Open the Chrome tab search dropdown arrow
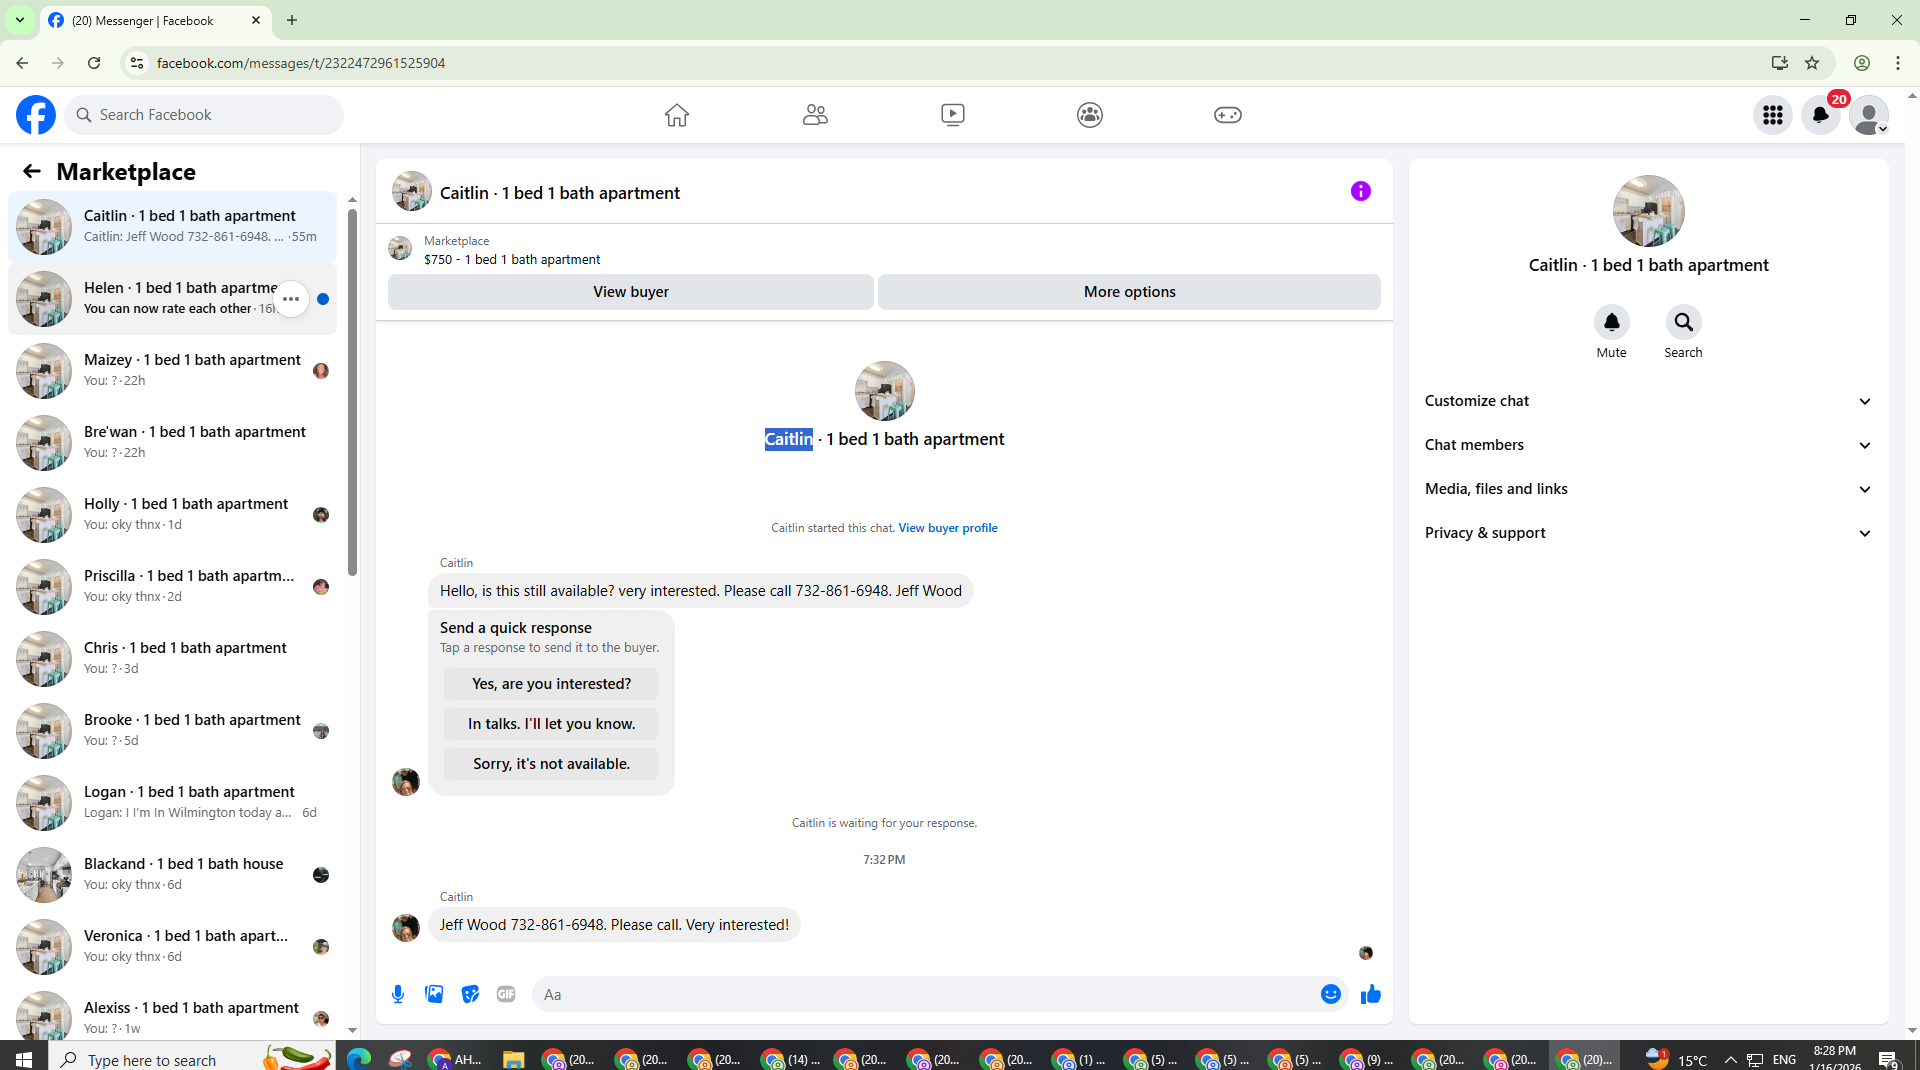The width and height of the screenshot is (1920, 1070). pyautogui.click(x=20, y=20)
